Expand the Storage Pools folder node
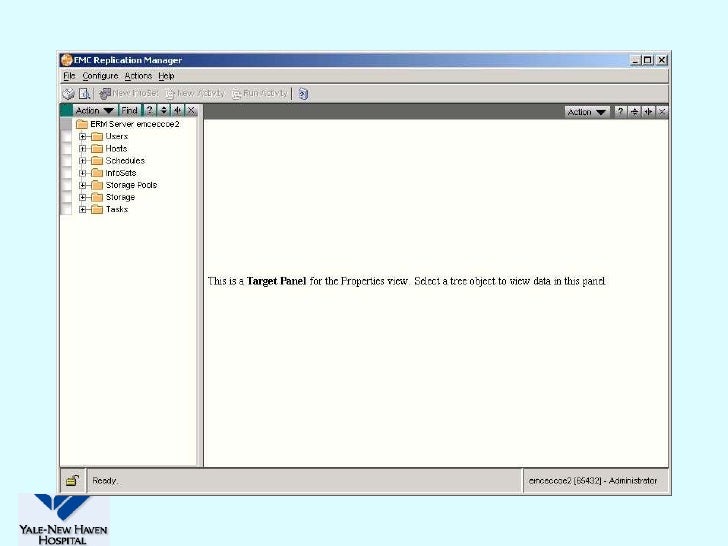This screenshot has width=728, height=546. pyautogui.click(x=83, y=185)
